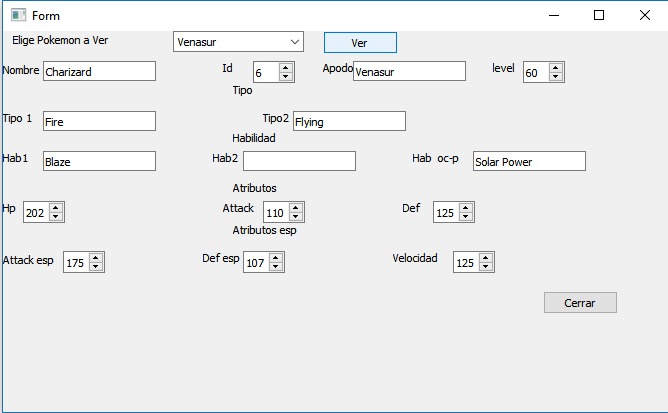This screenshot has width=668, height=413.
Task: Open the Venasur Pokemon combo box
Action: click(x=238, y=42)
